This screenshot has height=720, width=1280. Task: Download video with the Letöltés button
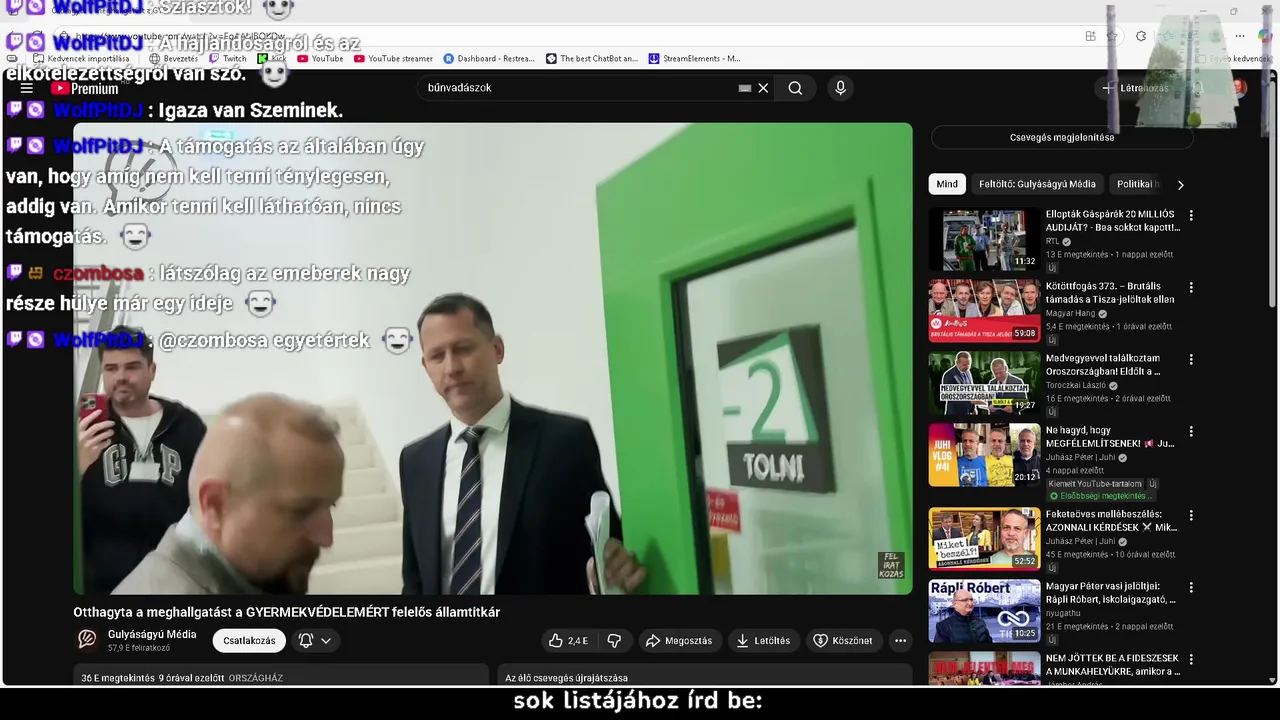coord(763,640)
